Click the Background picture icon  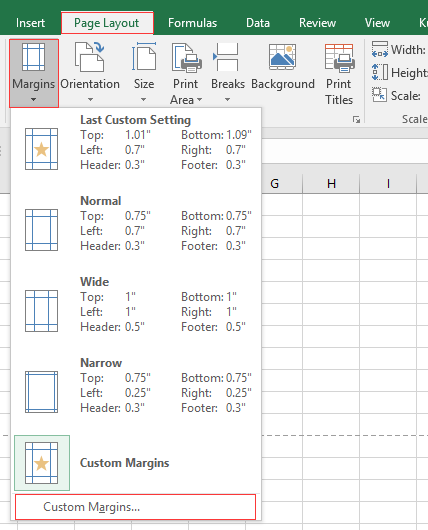pyautogui.click(x=283, y=57)
